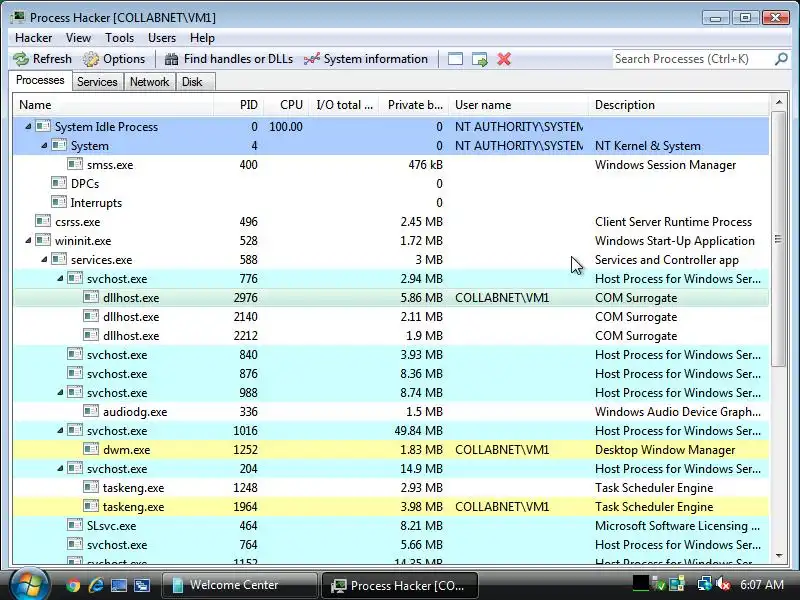Click the vertical scrollbar thumb
The height and width of the screenshot is (600, 800).
(x=779, y=238)
